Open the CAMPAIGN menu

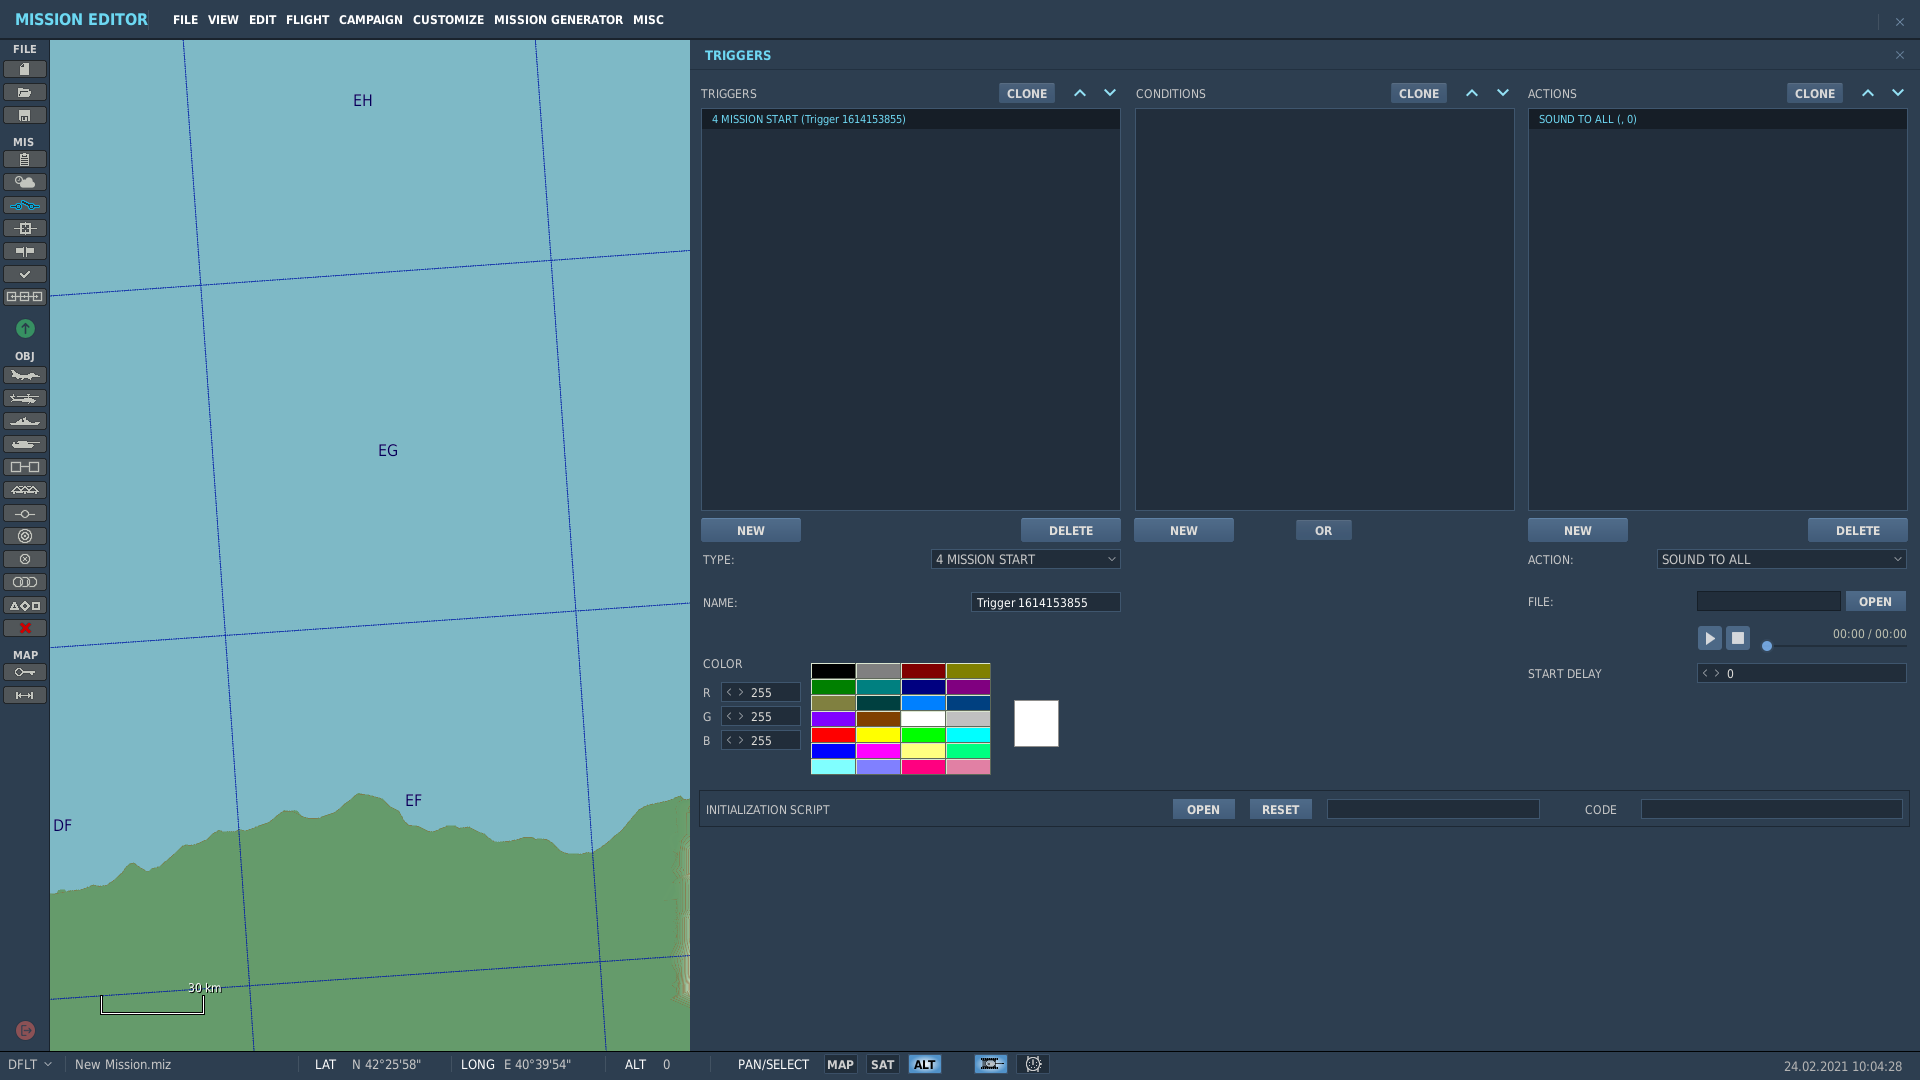pyautogui.click(x=370, y=20)
